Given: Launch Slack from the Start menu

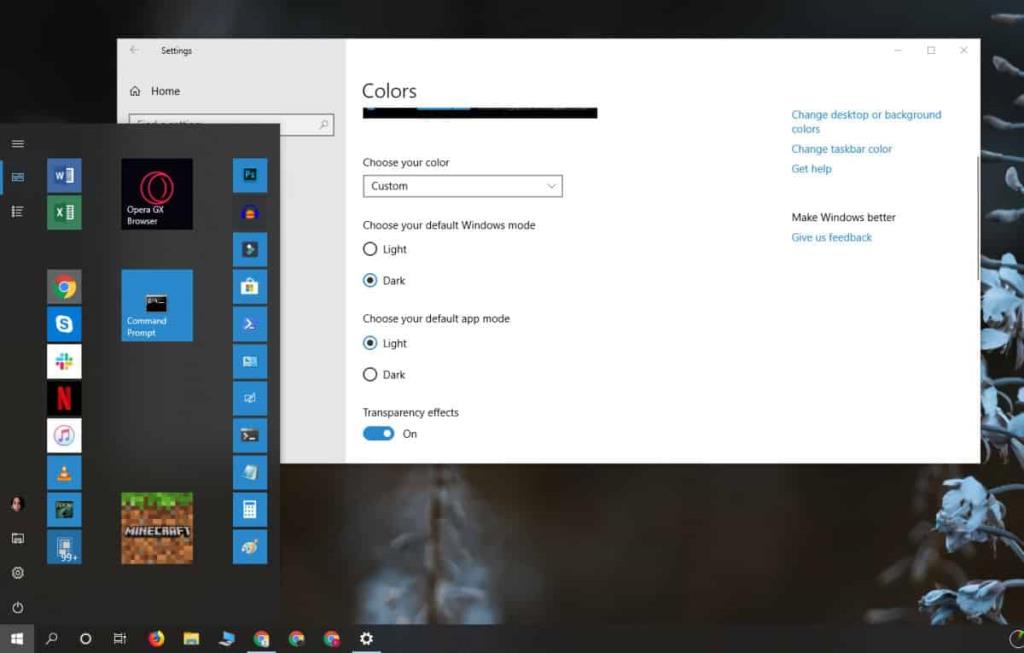Looking at the screenshot, I should (x=64, y=360).
